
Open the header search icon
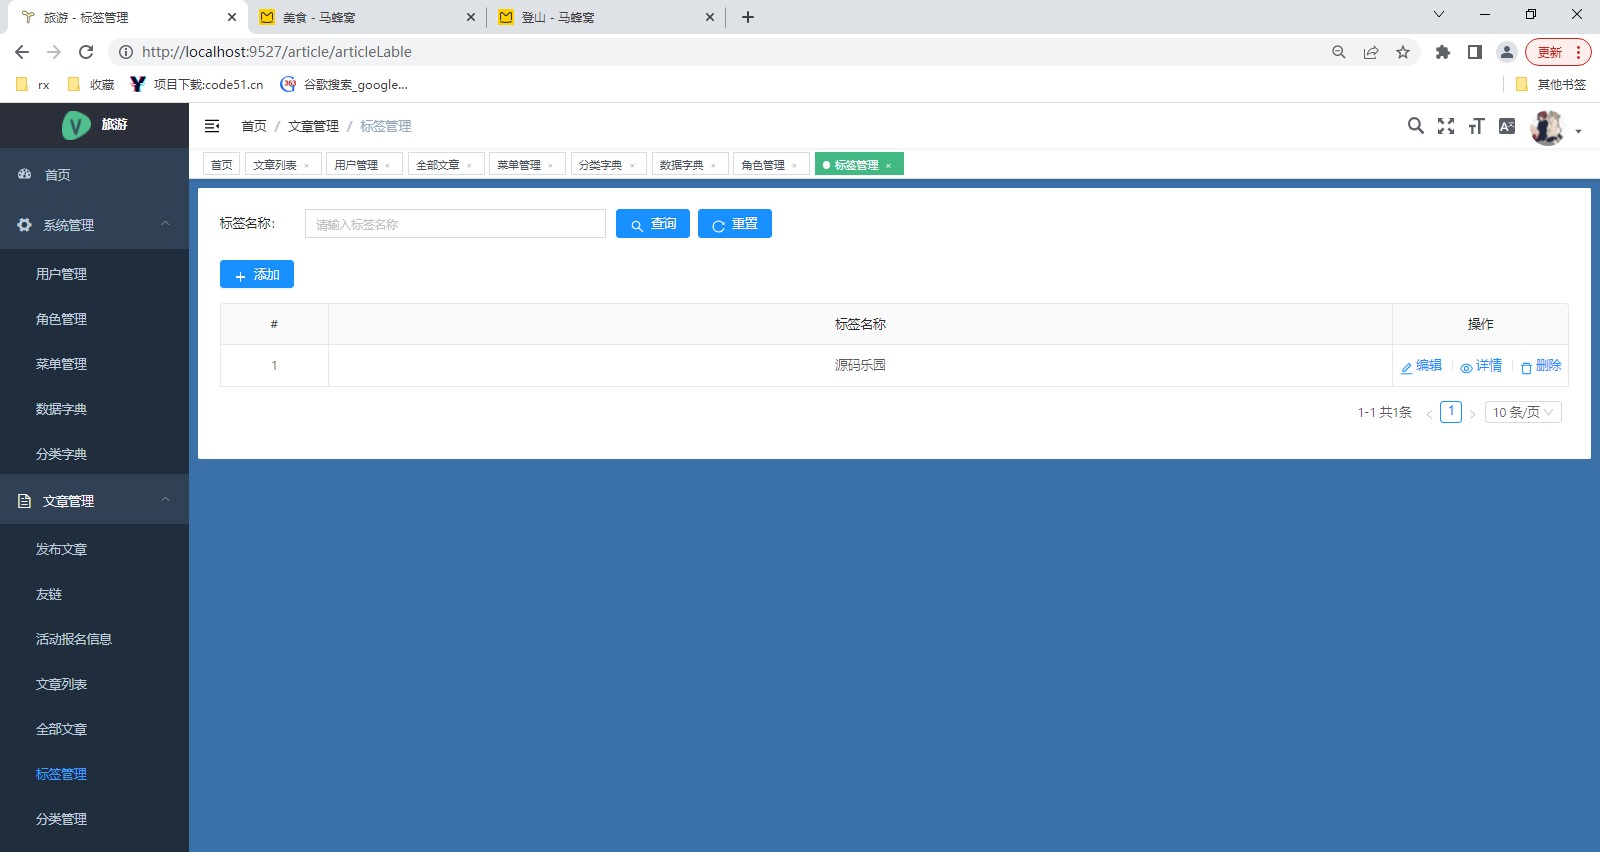(x=1415, y=125)
